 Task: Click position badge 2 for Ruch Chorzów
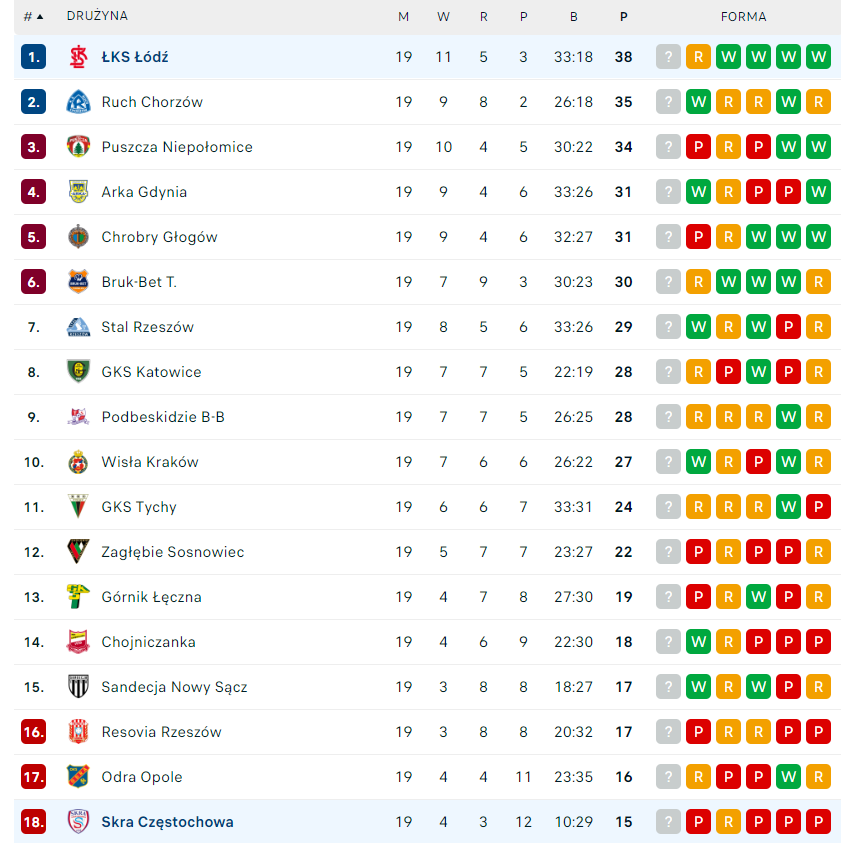click(34, 102)
